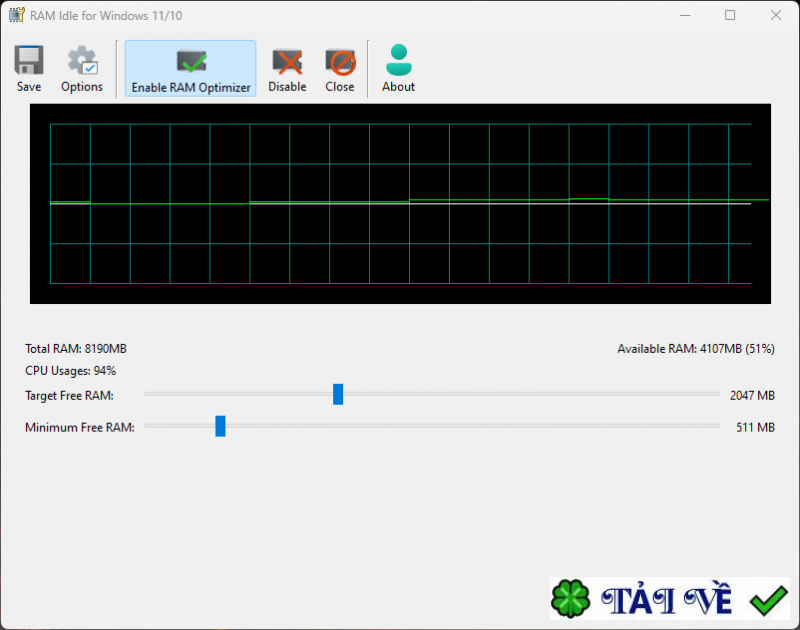Click the RAM usage graph area
Screen dimensions: 800x630
(400, 204)
